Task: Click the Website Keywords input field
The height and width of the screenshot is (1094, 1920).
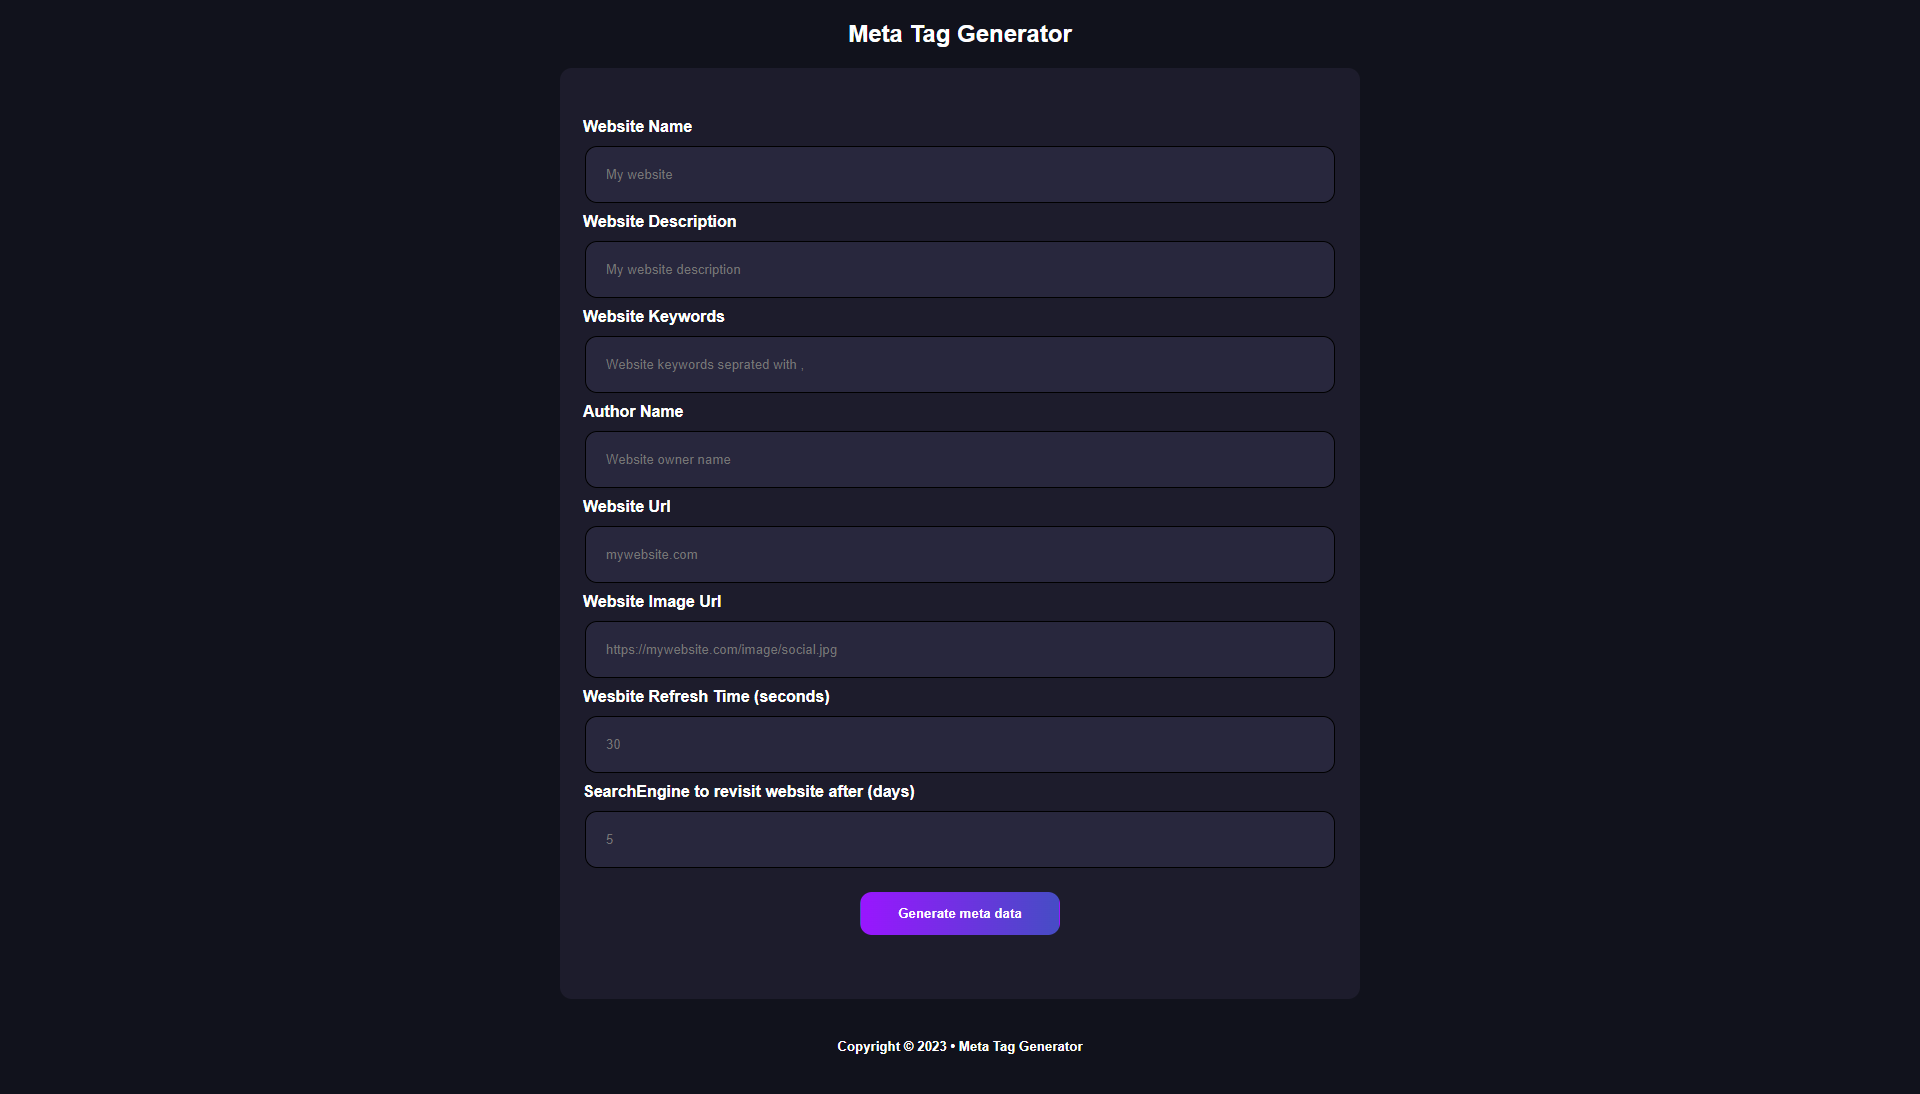Action: pos(958,364)
